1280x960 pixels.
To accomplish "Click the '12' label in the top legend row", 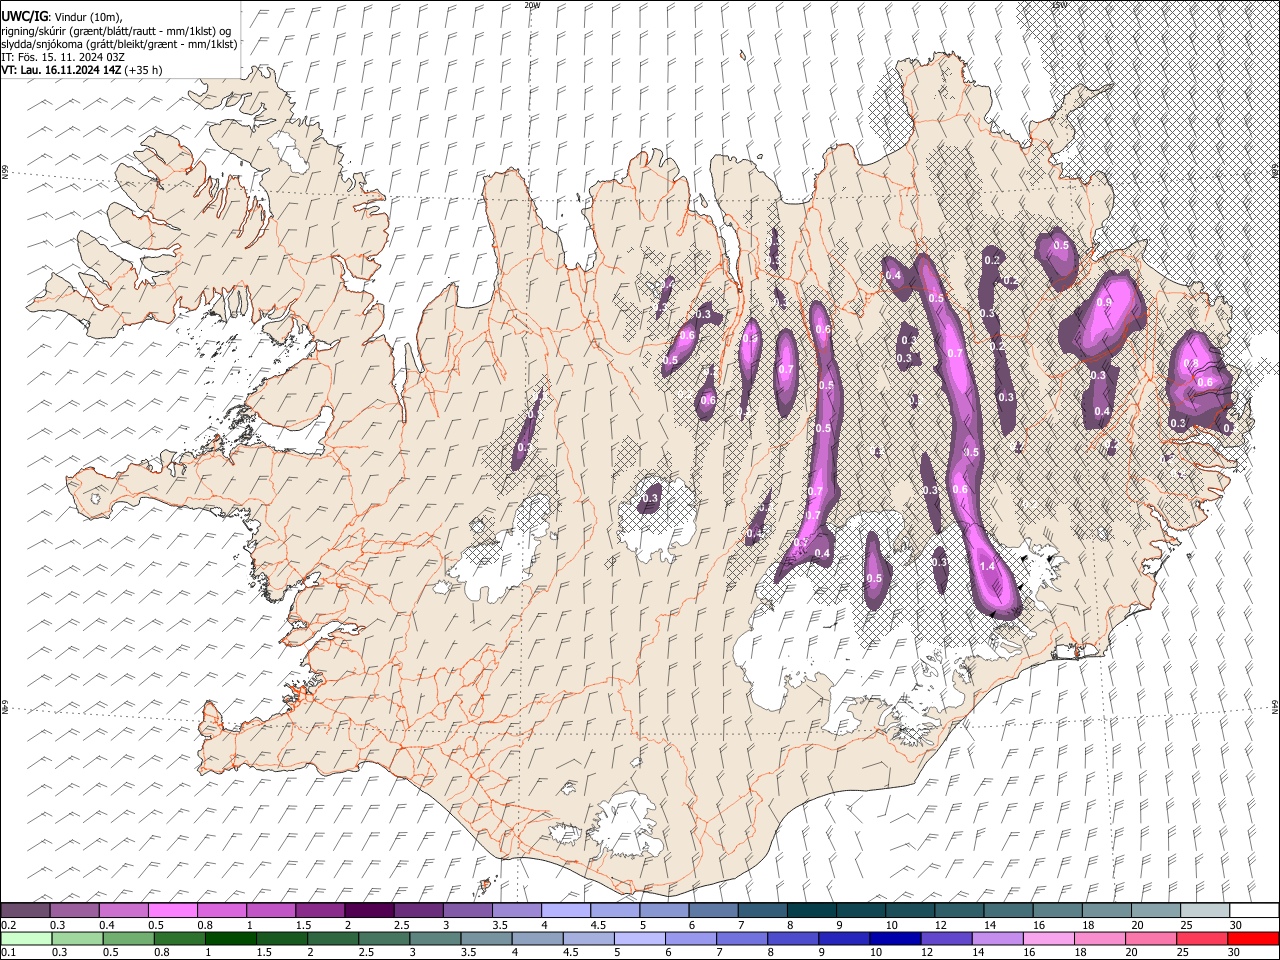I will point(940,924).
